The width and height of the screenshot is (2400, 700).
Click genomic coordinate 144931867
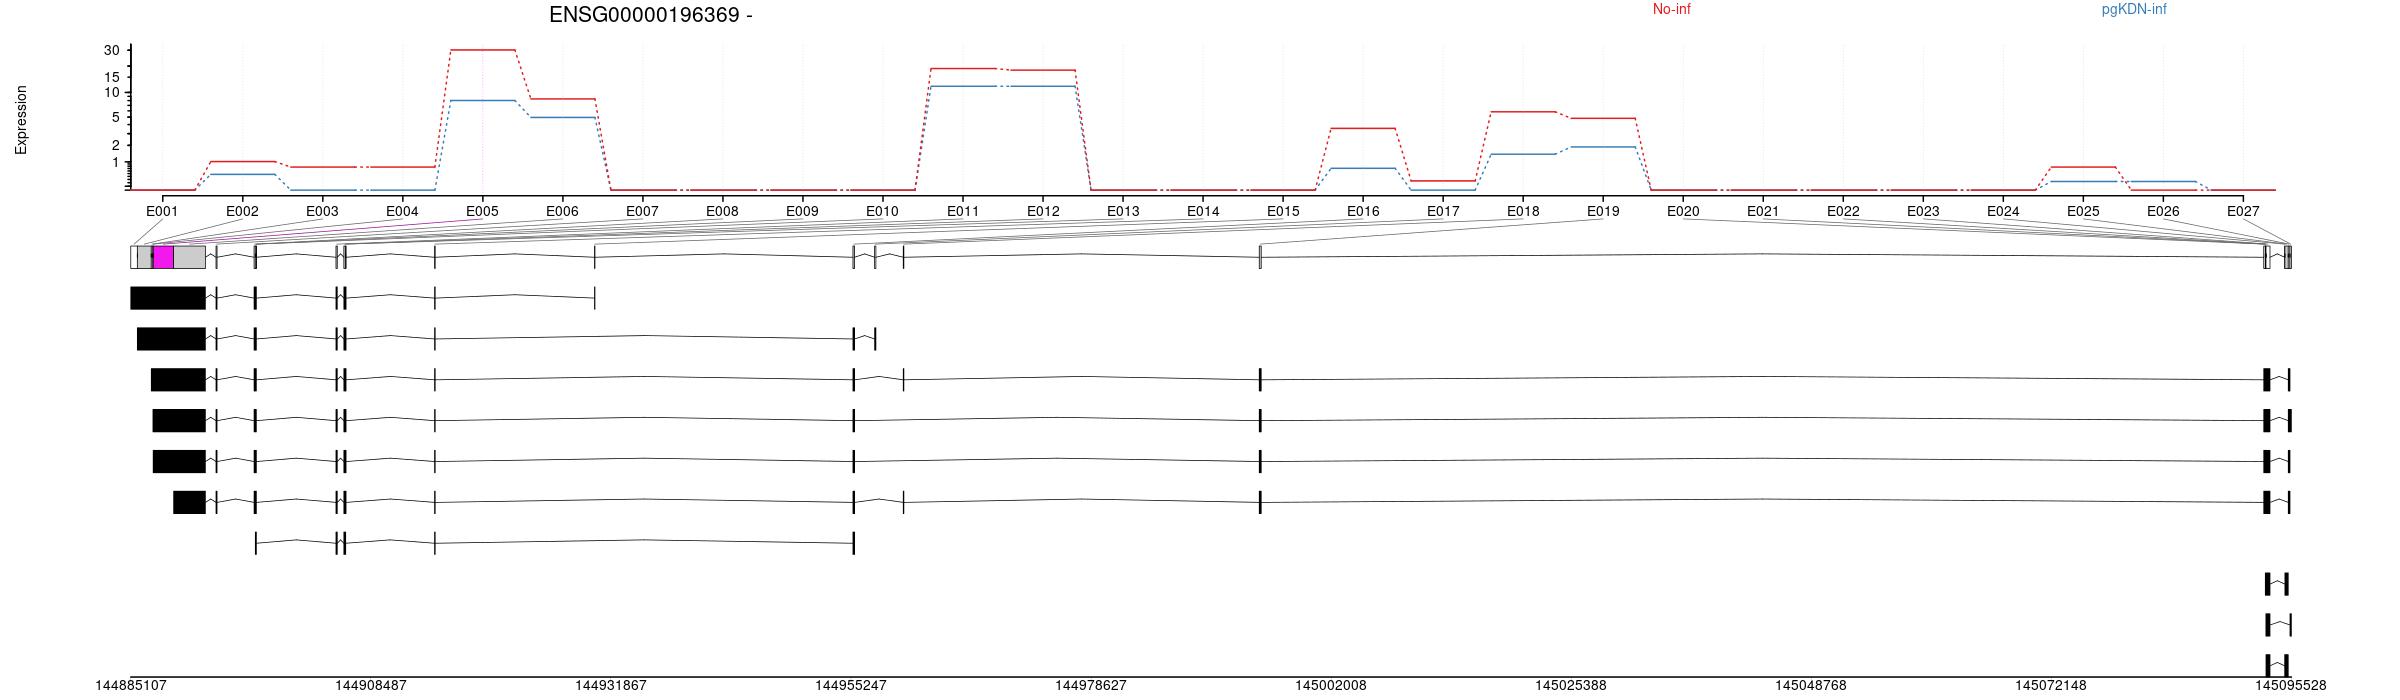611,686
